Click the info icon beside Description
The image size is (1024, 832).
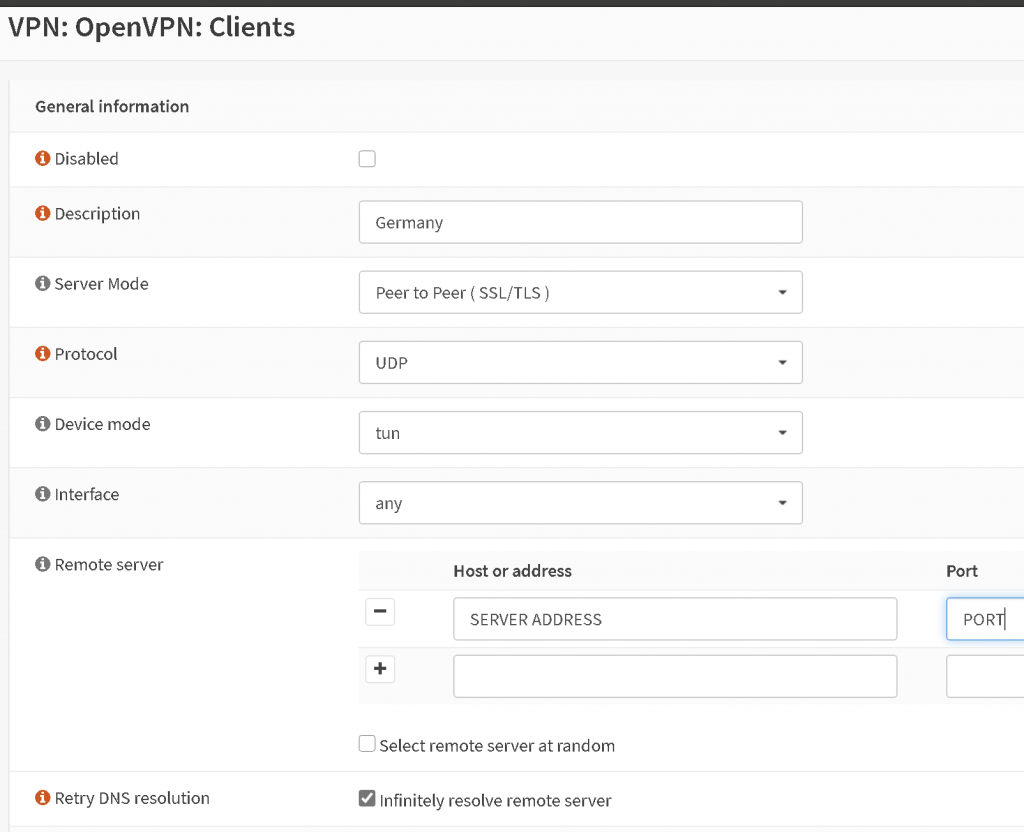[41, 213]
